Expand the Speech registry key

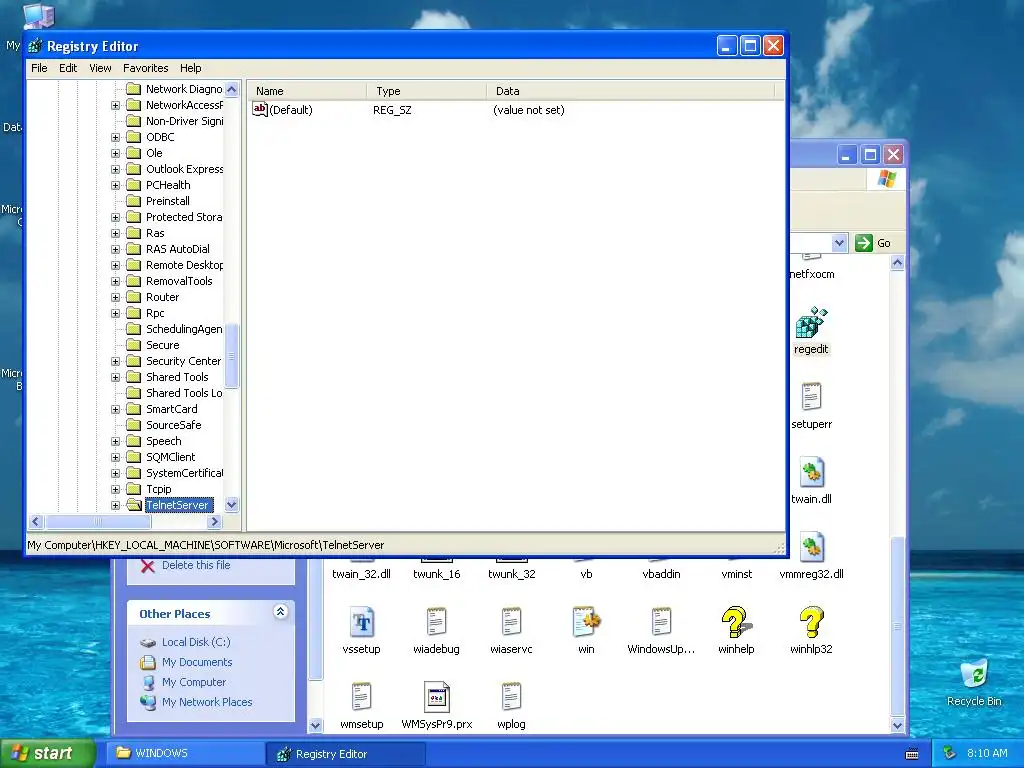[116, 441]
